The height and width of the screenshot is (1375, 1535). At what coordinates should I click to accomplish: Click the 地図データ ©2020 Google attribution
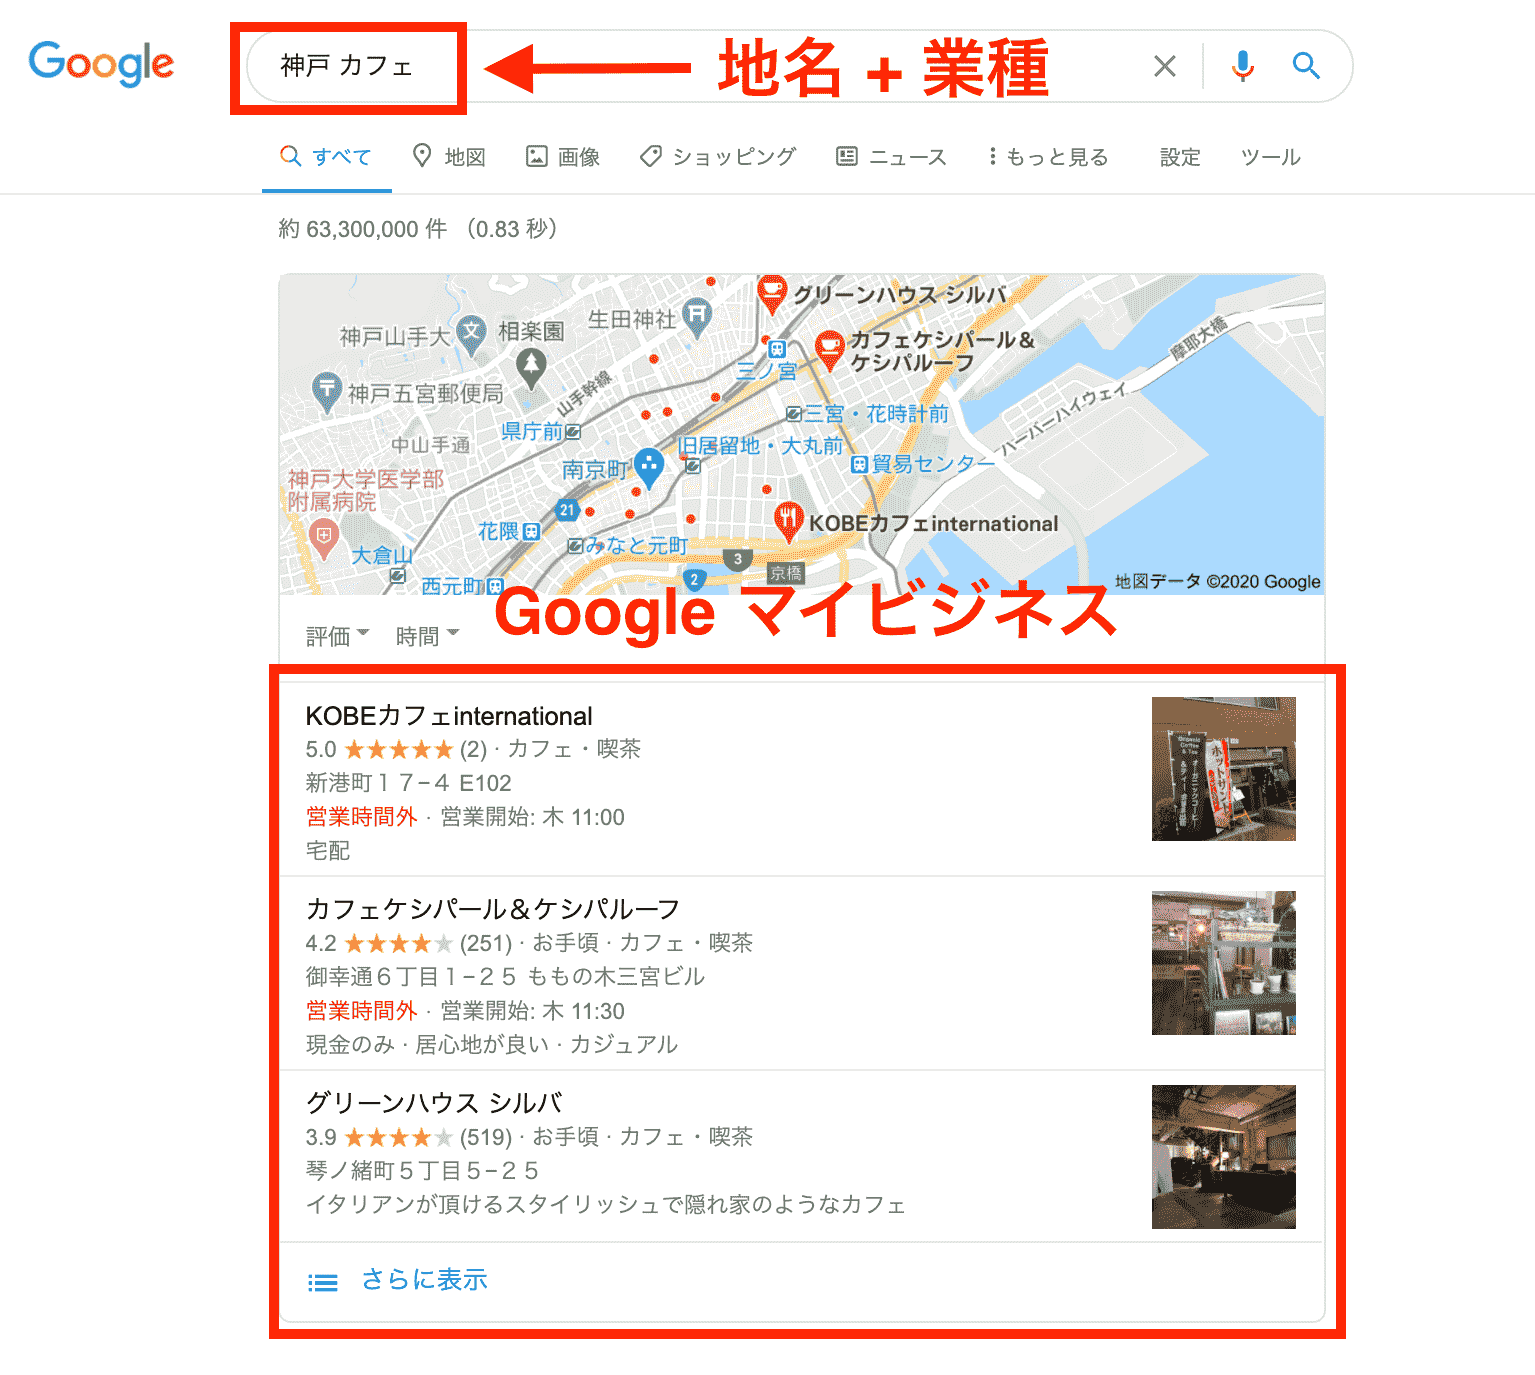point(1218,582)
